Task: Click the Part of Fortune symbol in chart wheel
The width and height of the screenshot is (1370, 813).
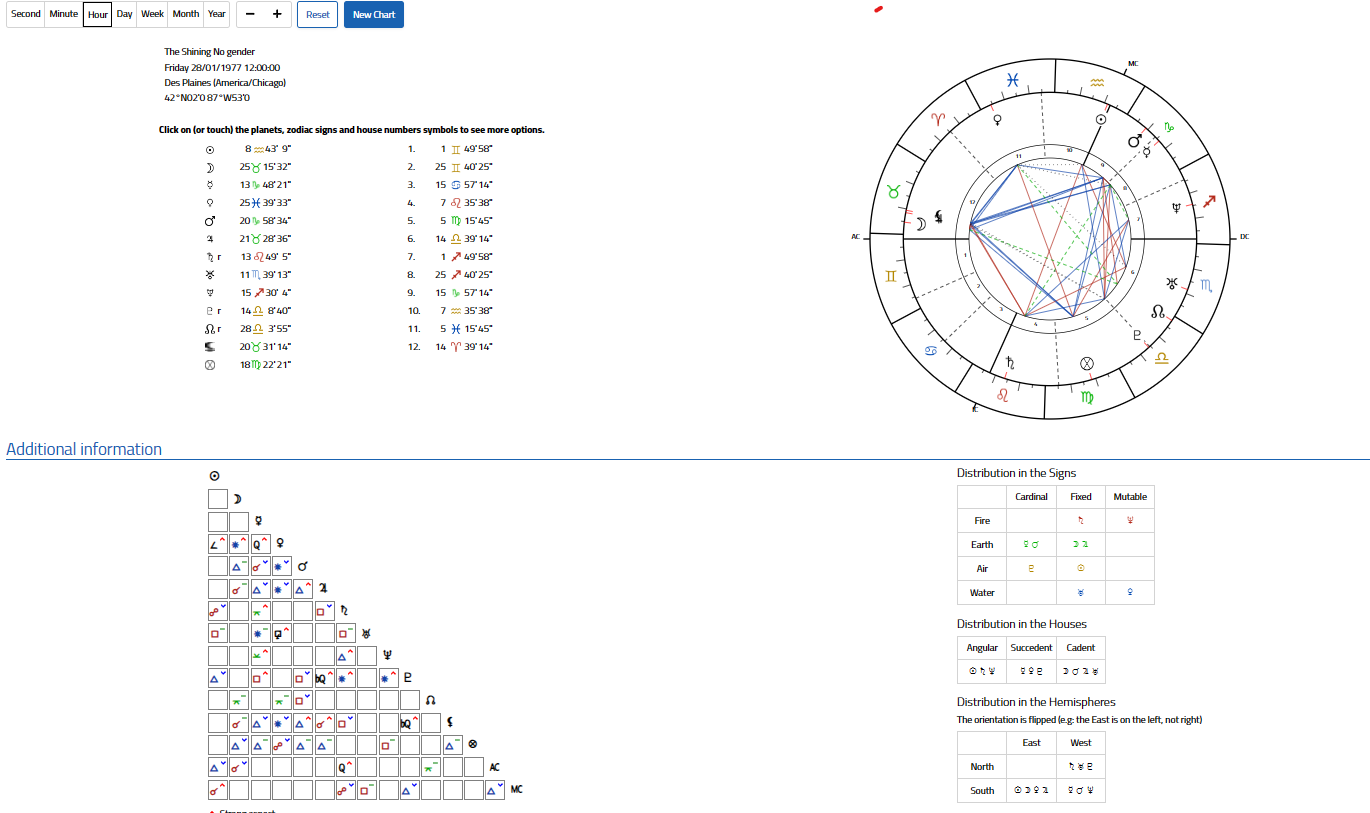Action: tap(1087, 364)
